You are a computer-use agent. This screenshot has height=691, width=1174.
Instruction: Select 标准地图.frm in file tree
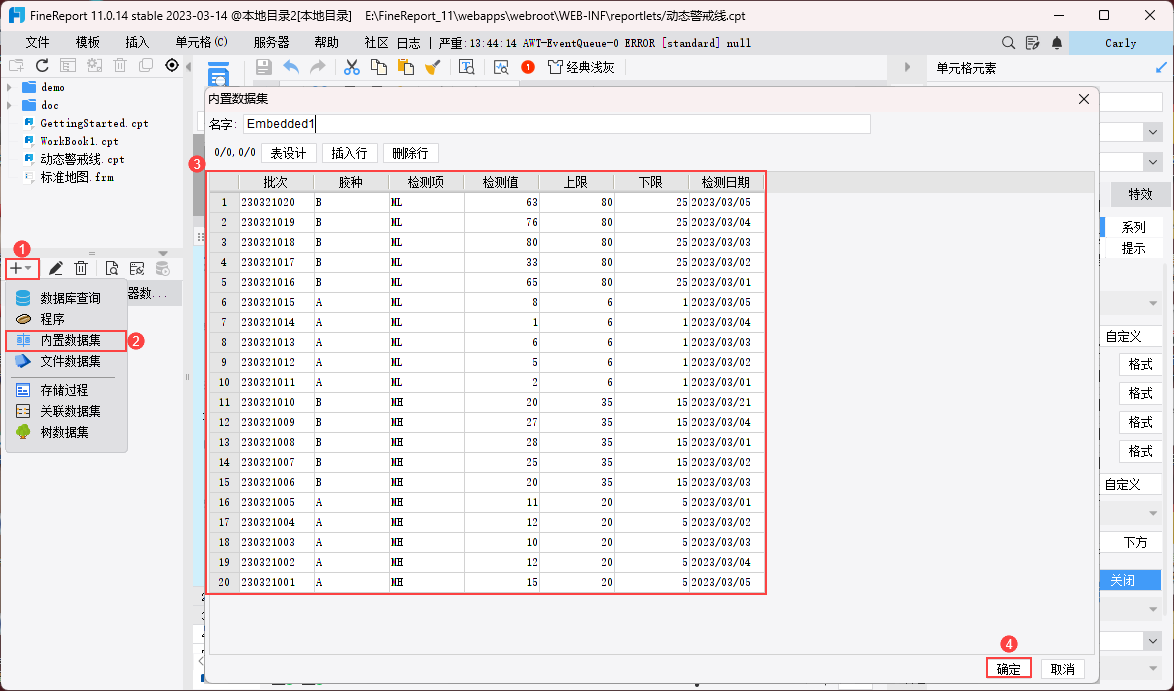point(76,177)
